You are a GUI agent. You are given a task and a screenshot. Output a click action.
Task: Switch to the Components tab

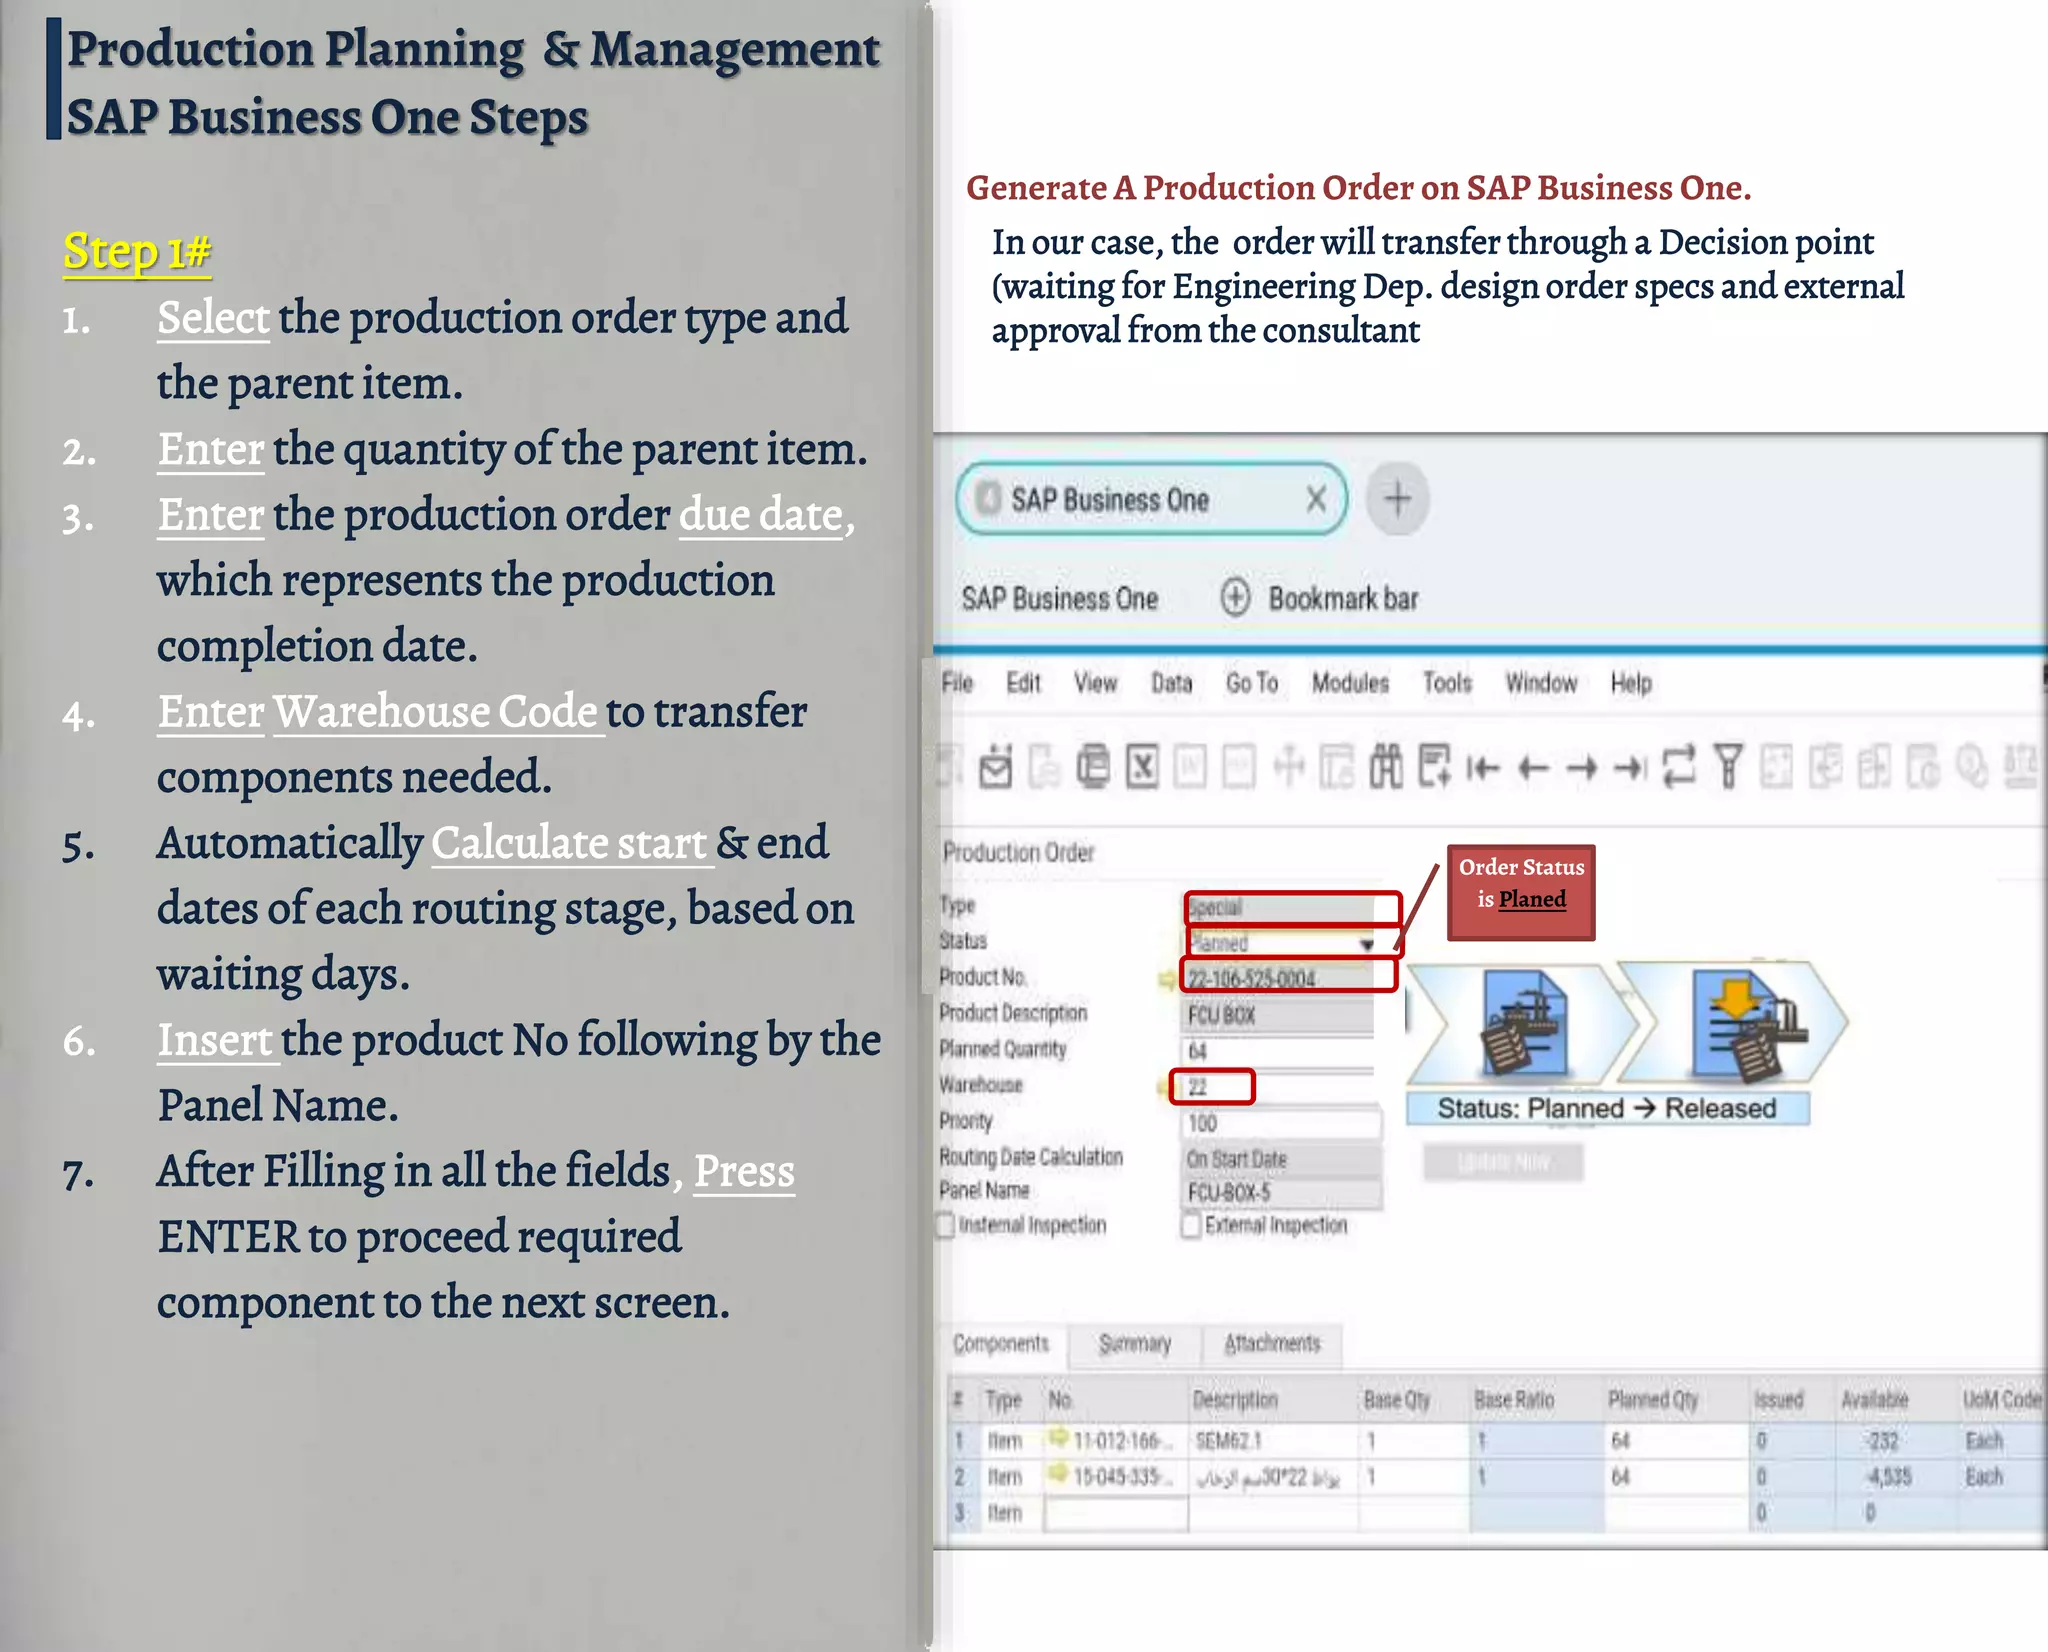pos(1001,1343)
